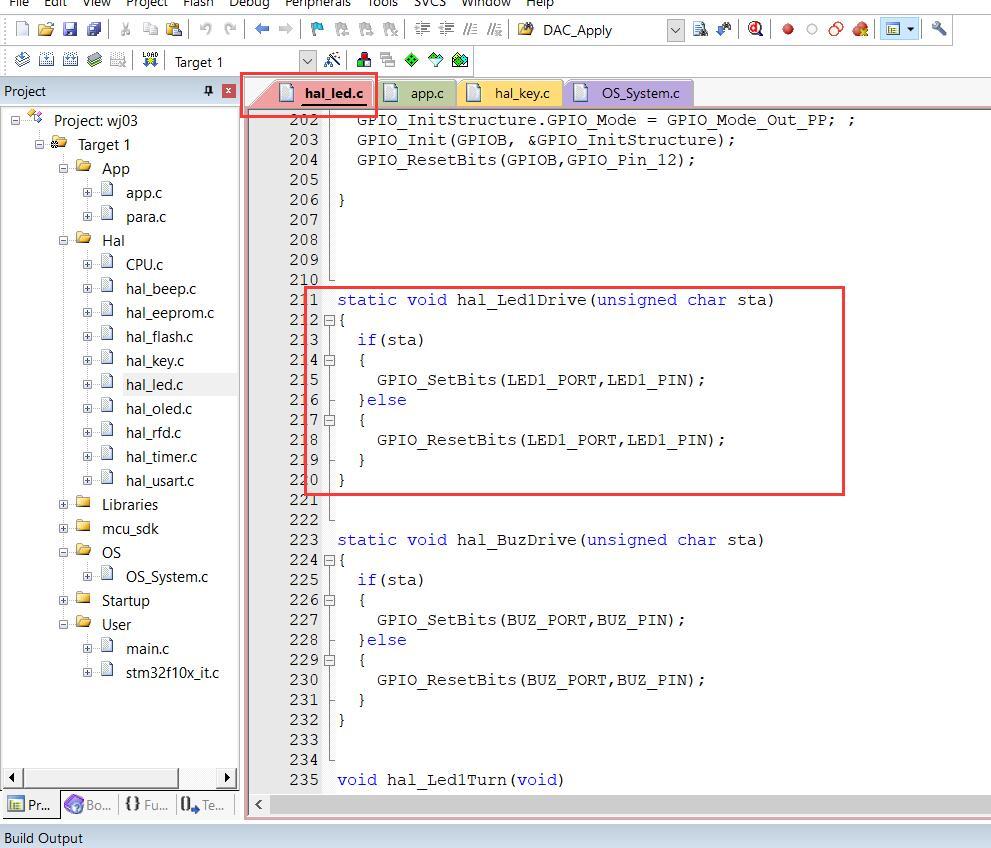
Task: Click the Open file folder icon
Action: [46, 30]
